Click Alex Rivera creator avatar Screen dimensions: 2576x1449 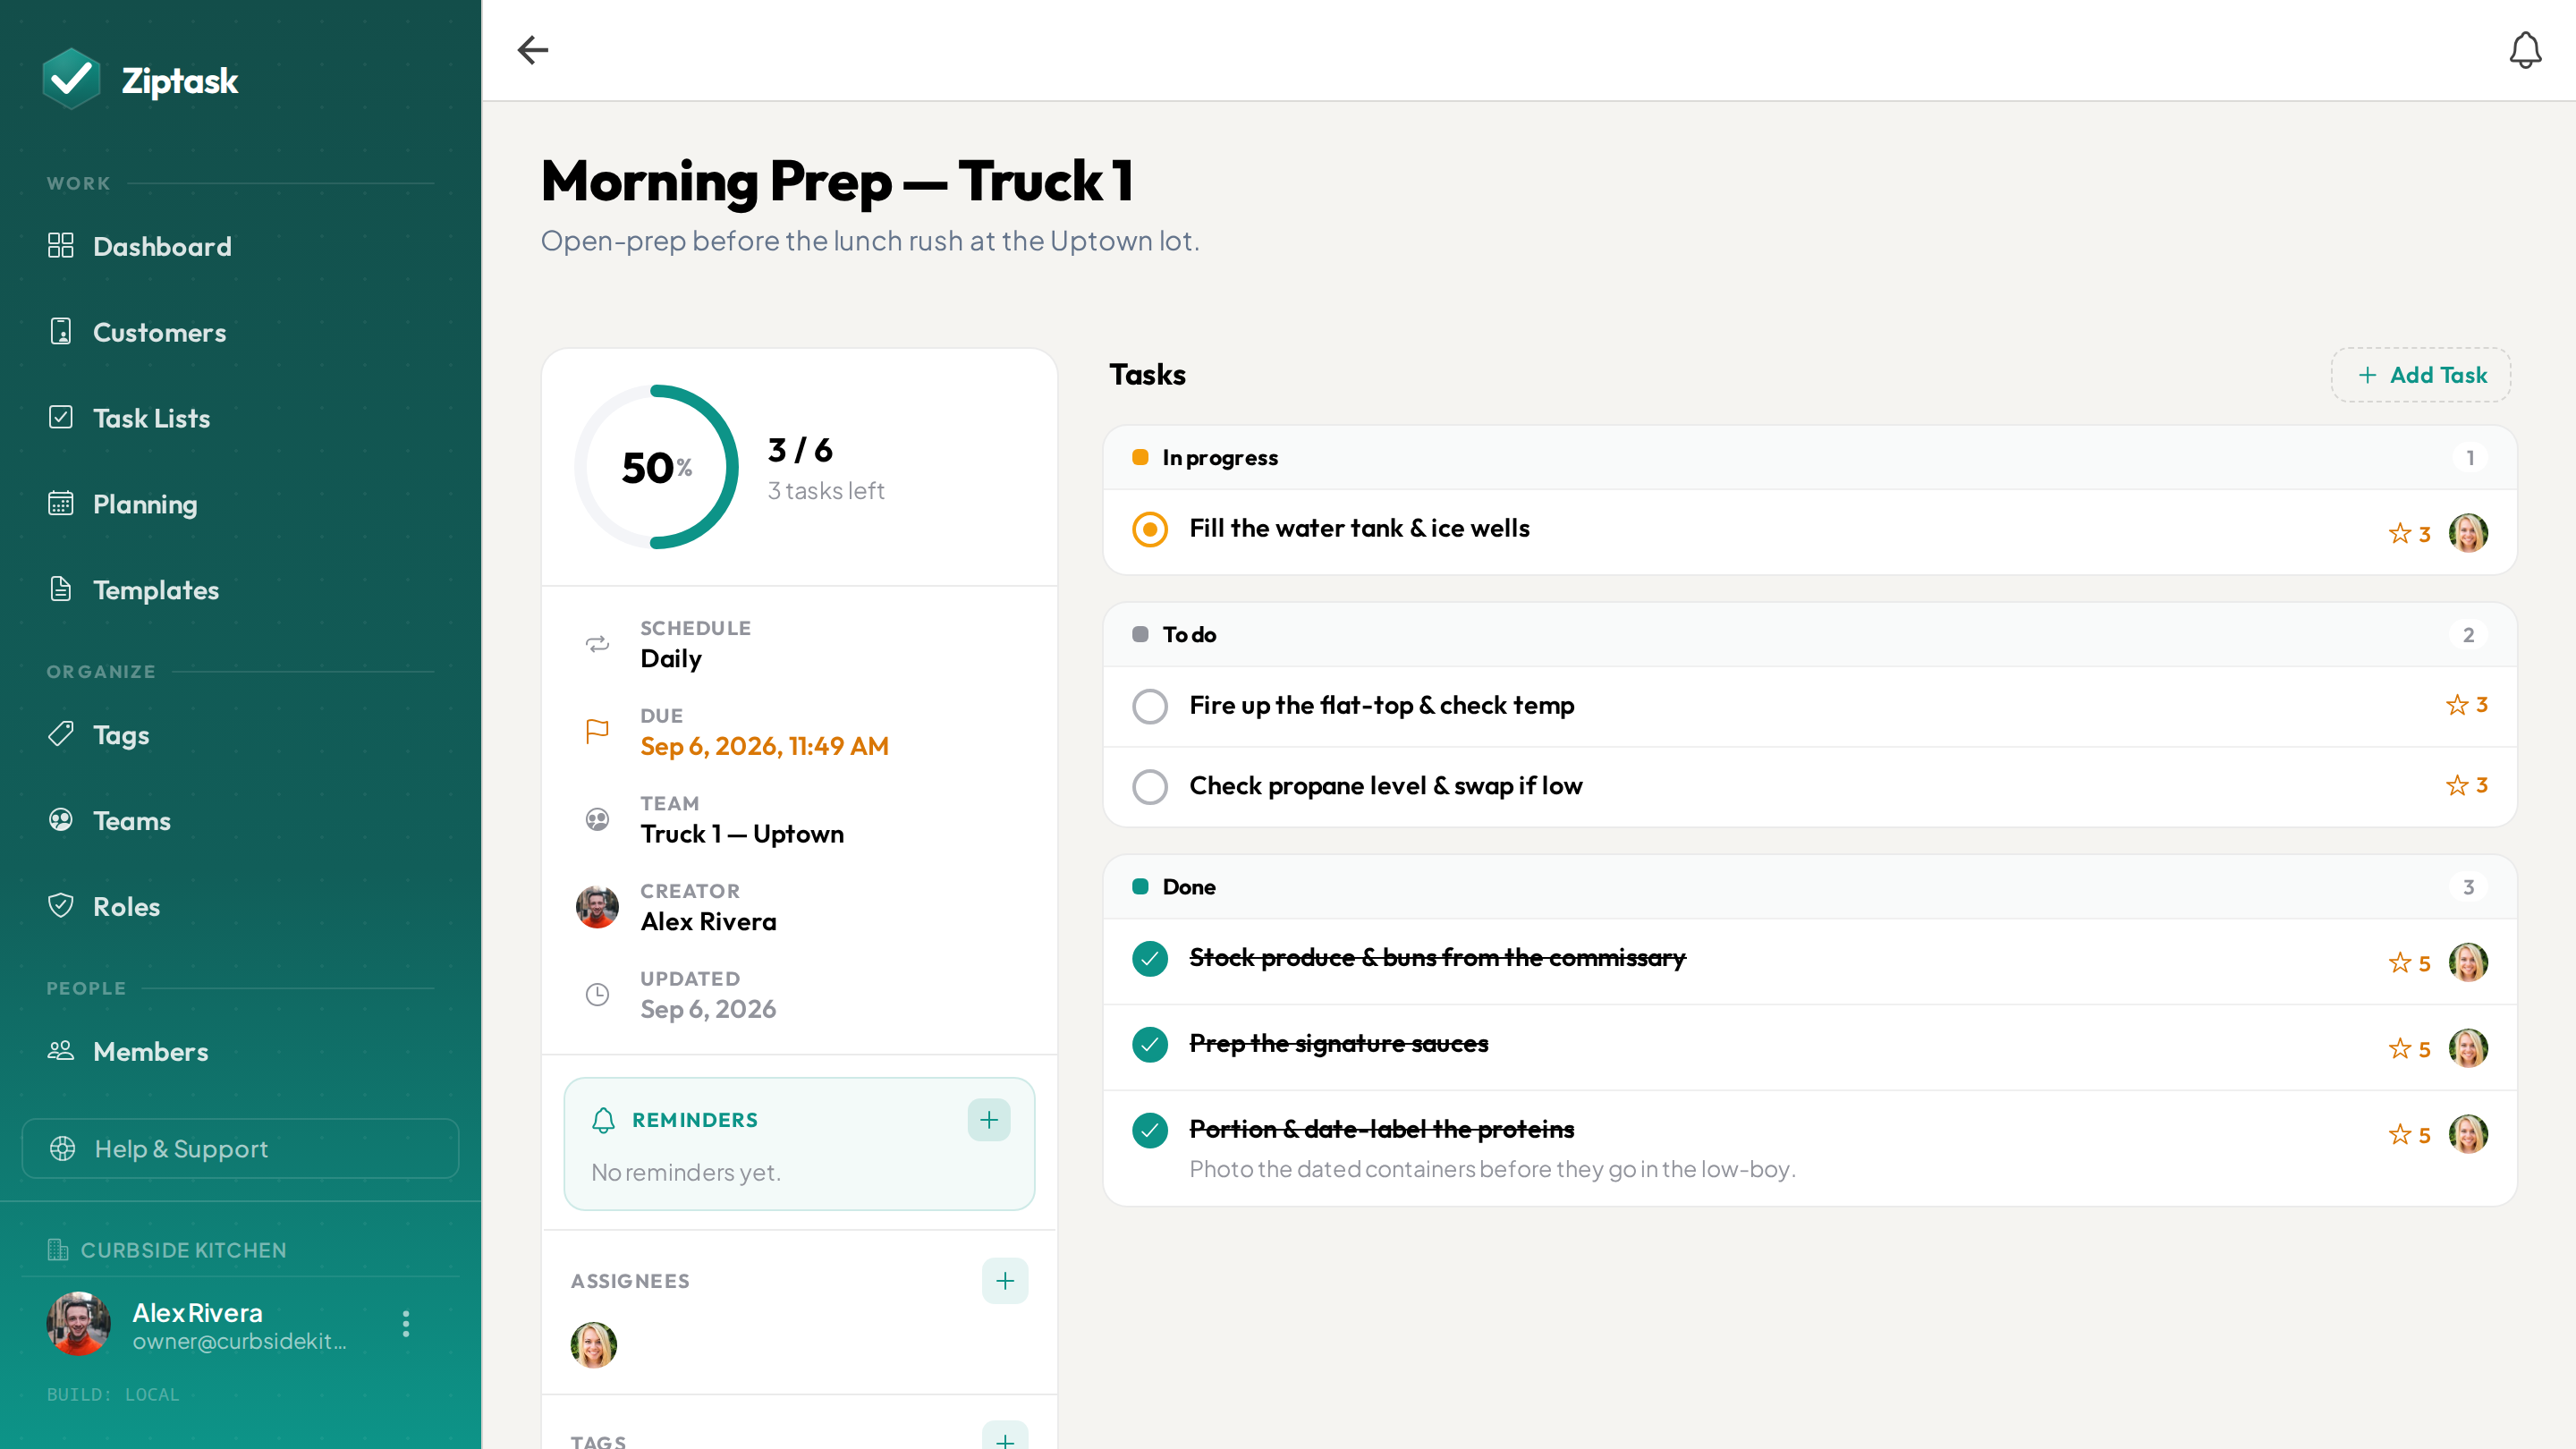597,906
